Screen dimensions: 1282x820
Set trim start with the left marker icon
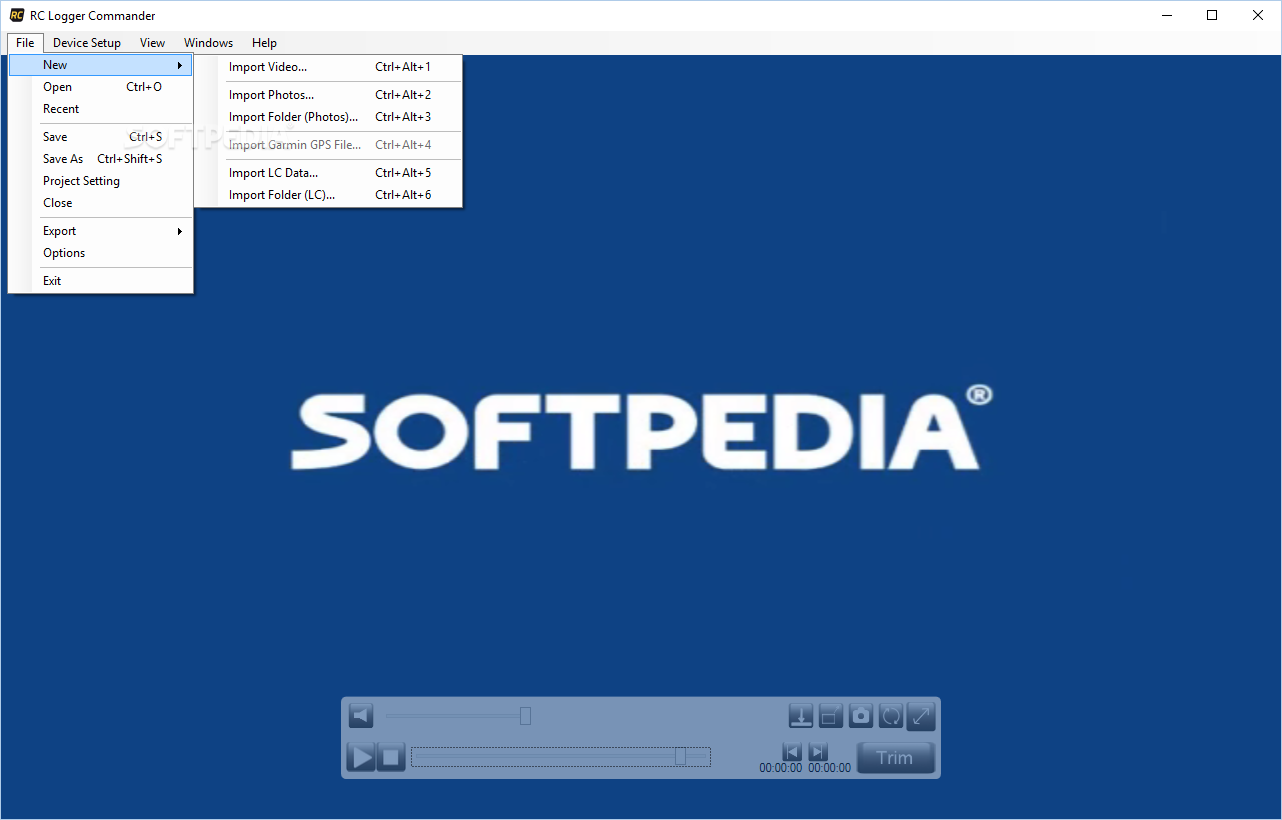click(792, 752)
